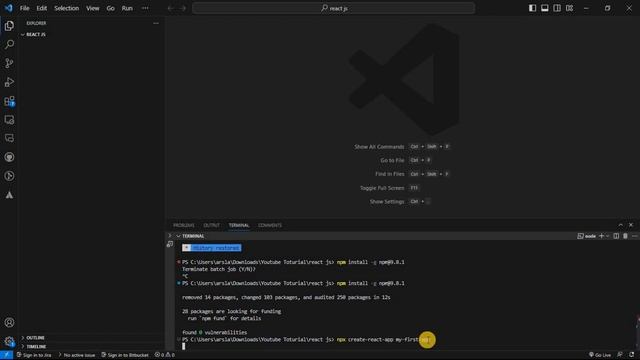
Task: Switch to the OUTPUT tab
Action: coord(211,225)
